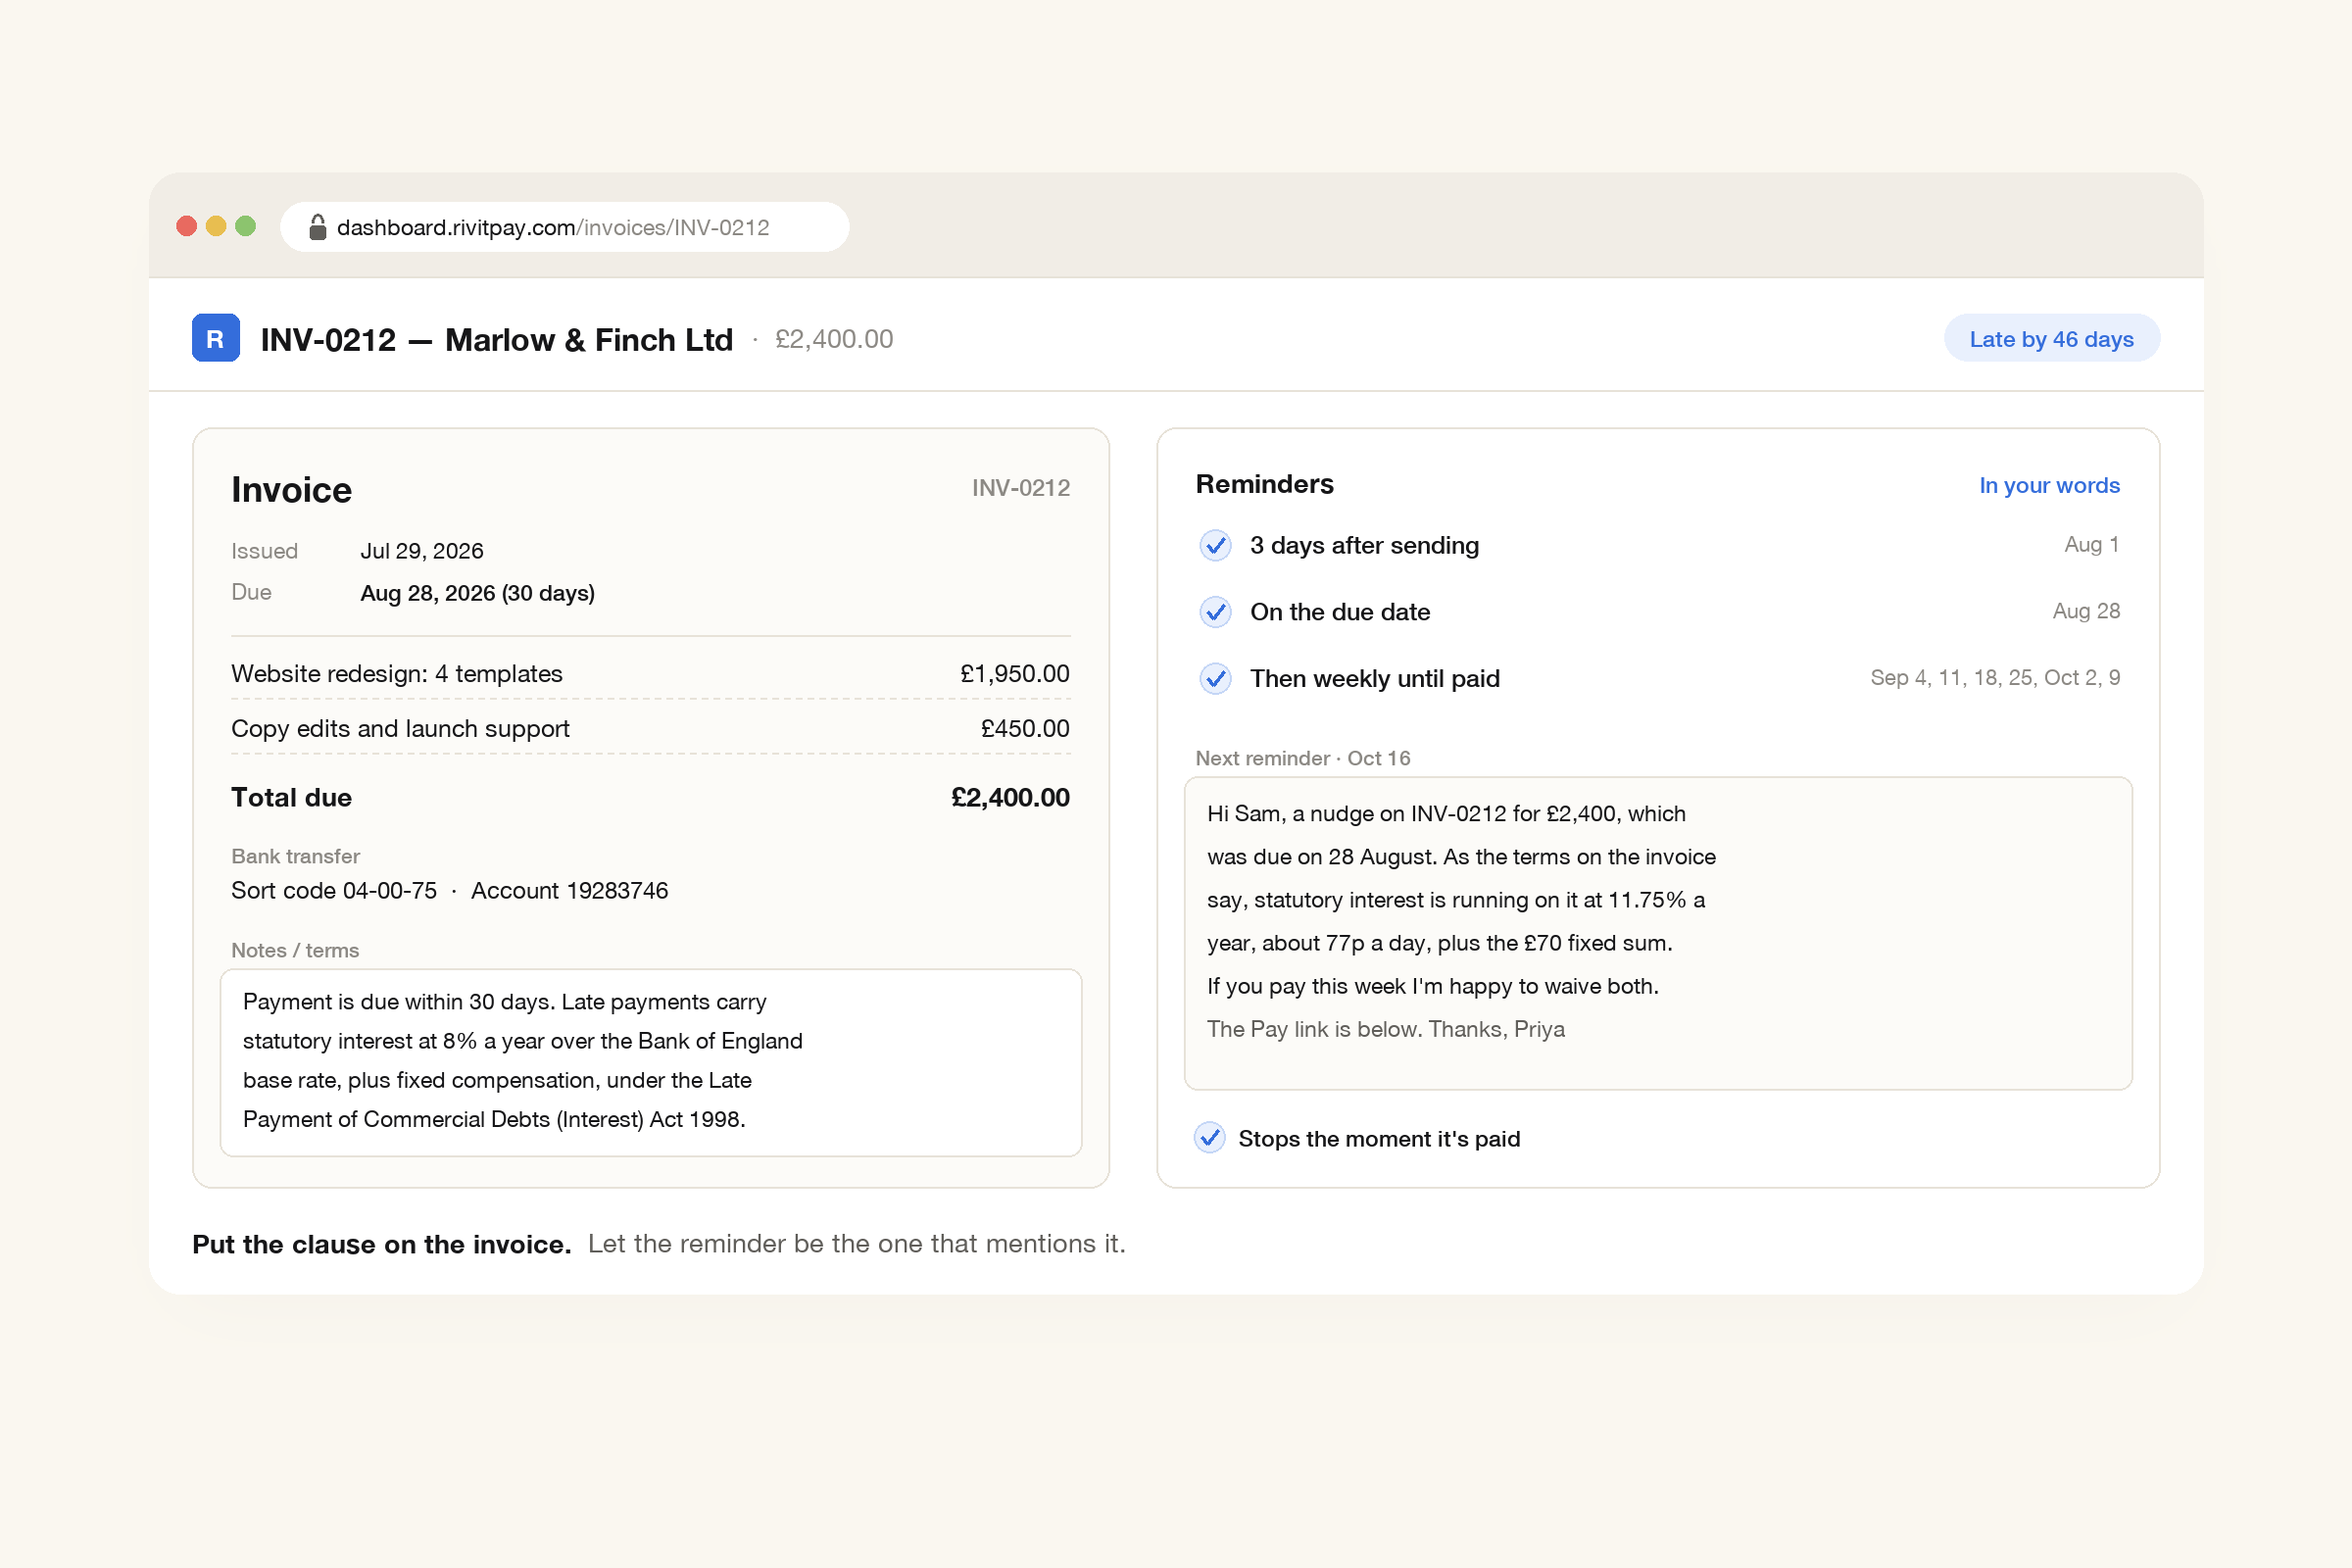Toggle 'Stops the moment it's paid' checkbox
Image resolution: width=2352 pixels, height=1568 pixels.
tap(1209, 1138)
